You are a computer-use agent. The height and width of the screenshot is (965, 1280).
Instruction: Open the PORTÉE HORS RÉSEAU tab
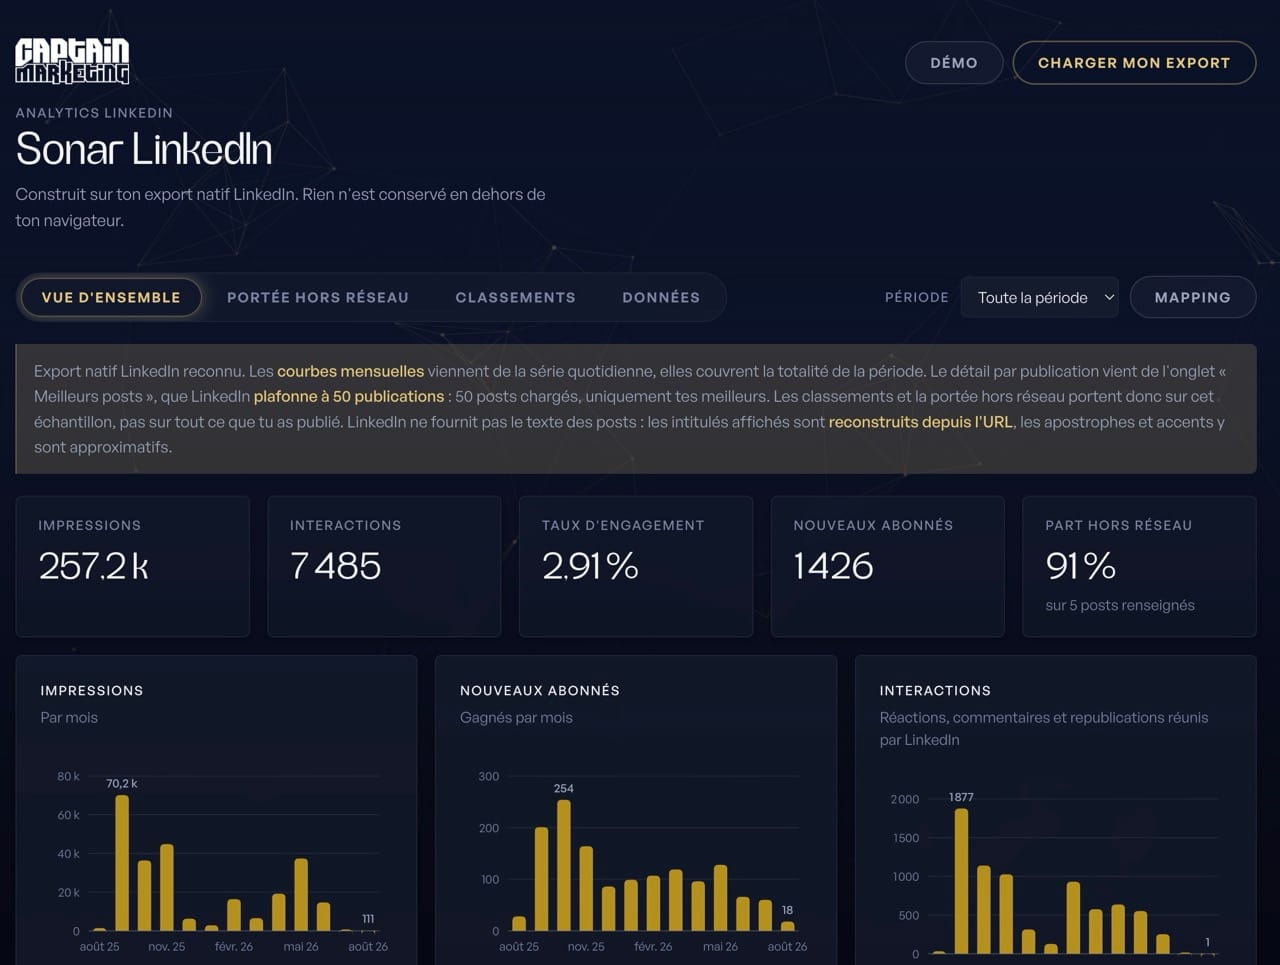[318, 297]
